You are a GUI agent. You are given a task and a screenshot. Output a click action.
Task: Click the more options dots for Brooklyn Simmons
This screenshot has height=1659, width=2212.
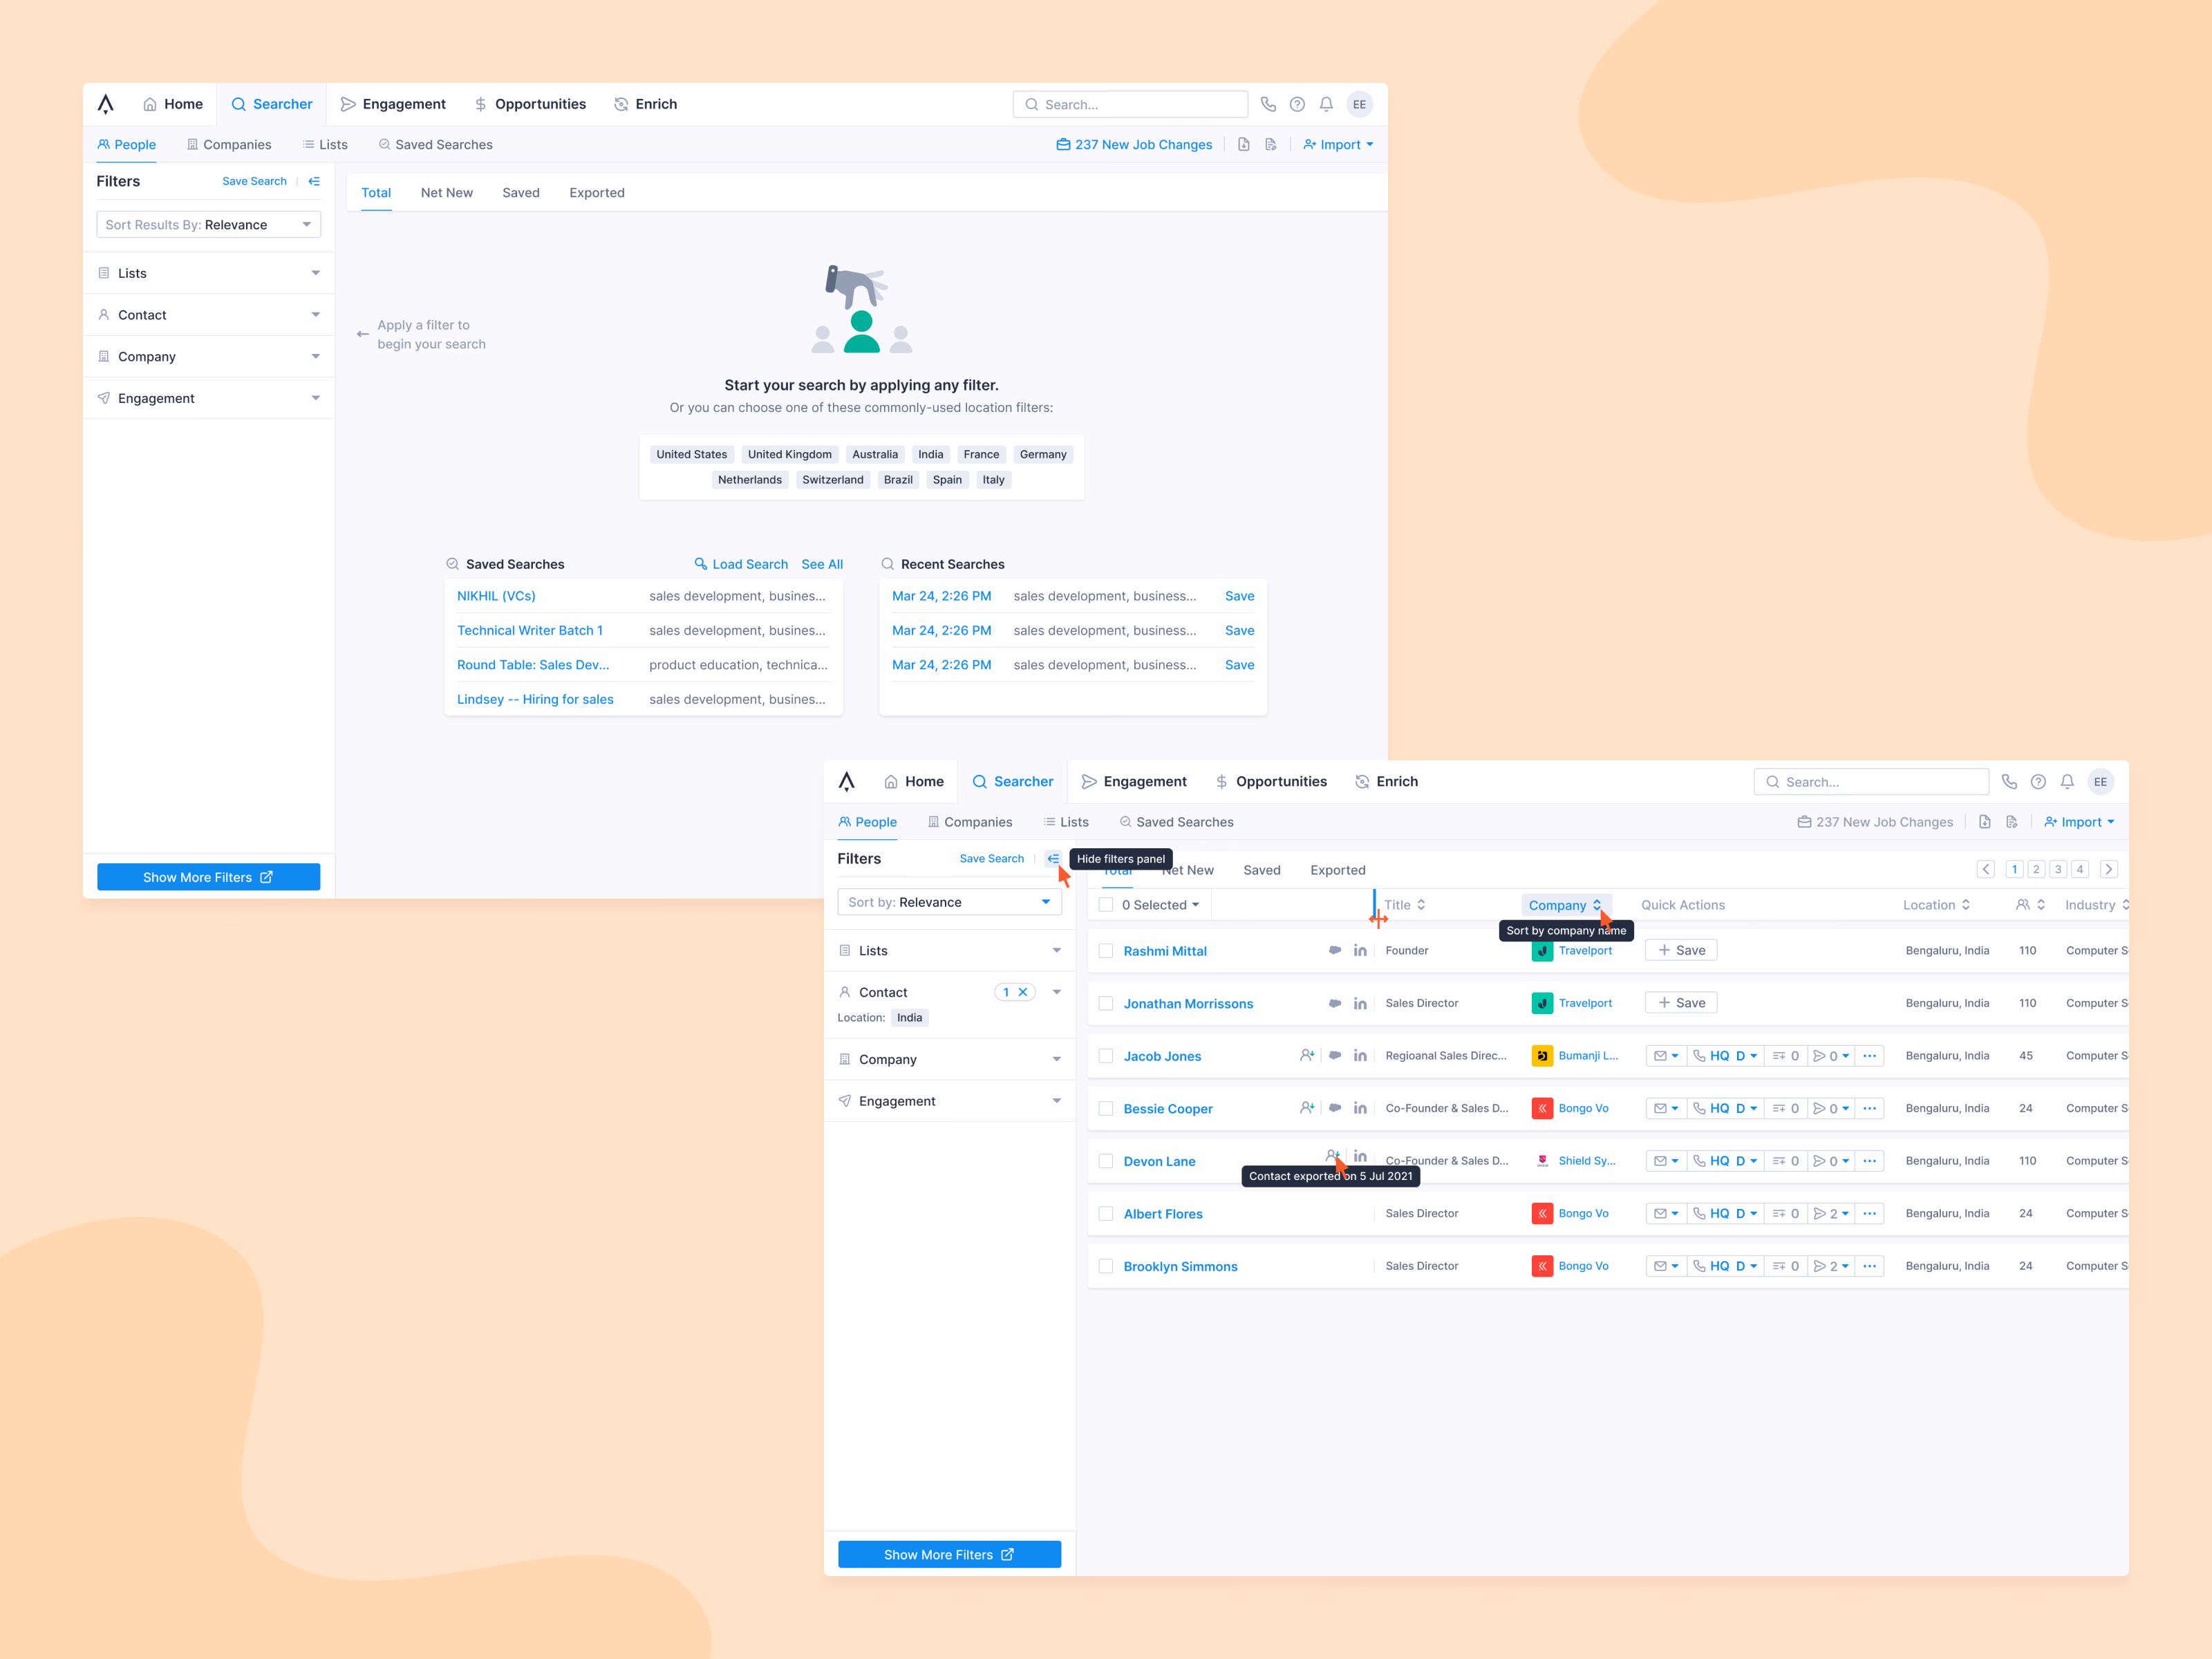tap(1869, 1266)
